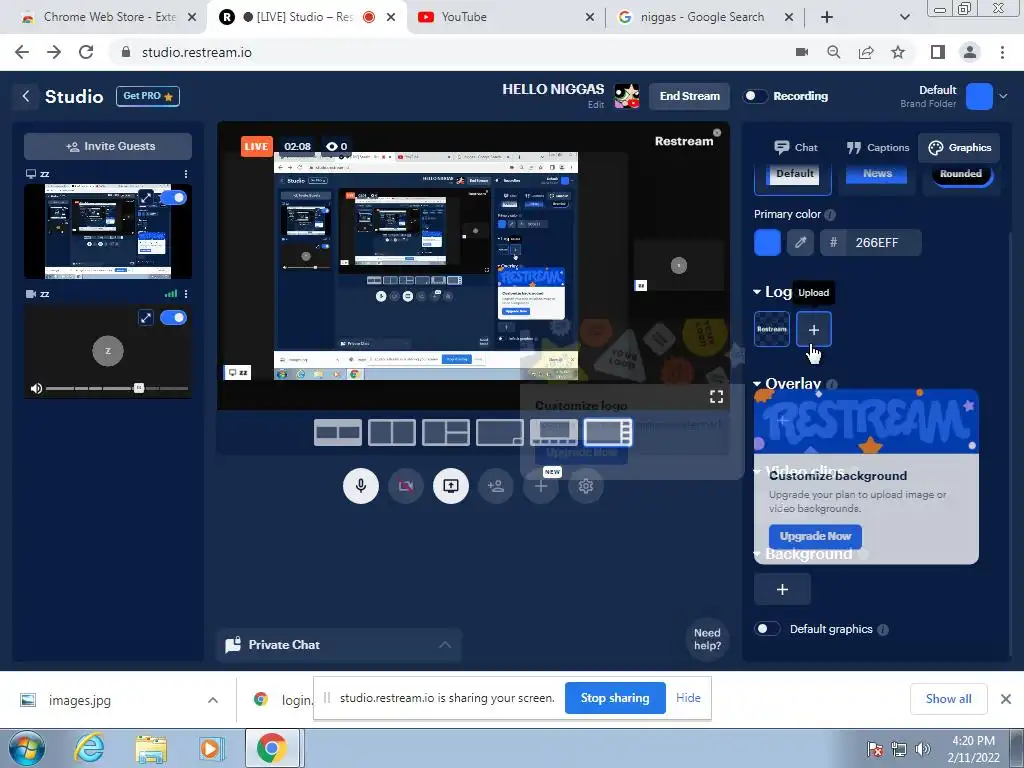This screenshot has width=1024, height=768.
Task: Toggle the Recording switch
Action: 755,96
